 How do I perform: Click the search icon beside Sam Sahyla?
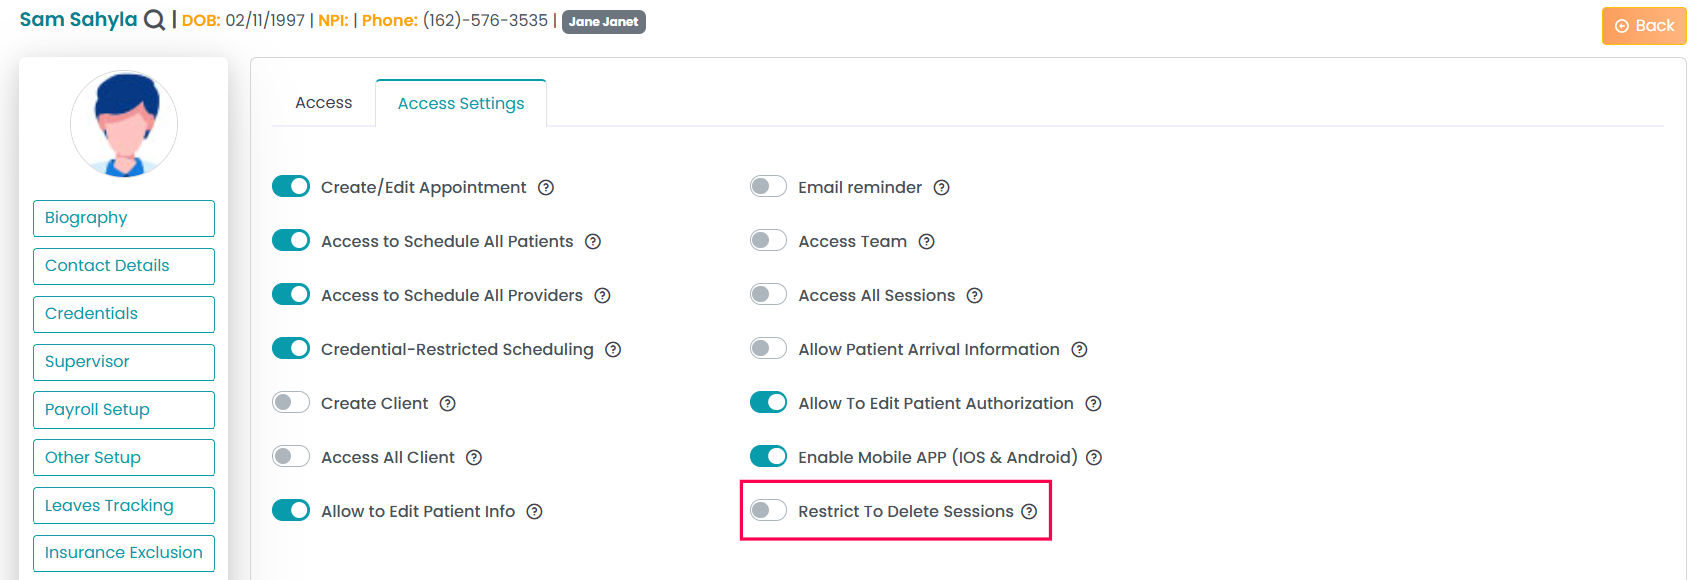(x=154, y=20)
